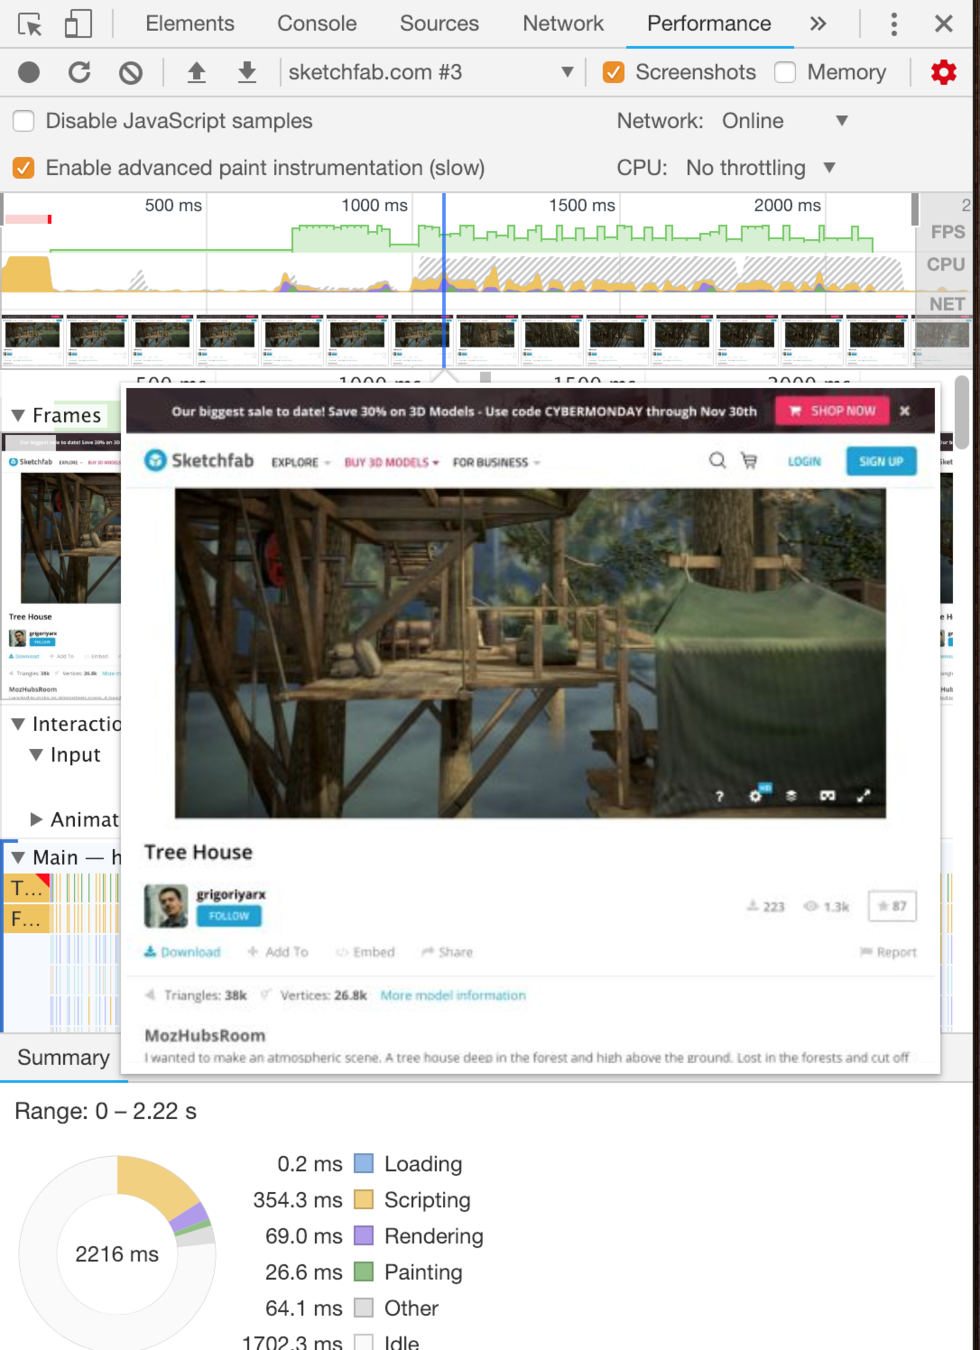Click the Add To link
This screenshot has height=1350, width=980.
click(278, 952)
